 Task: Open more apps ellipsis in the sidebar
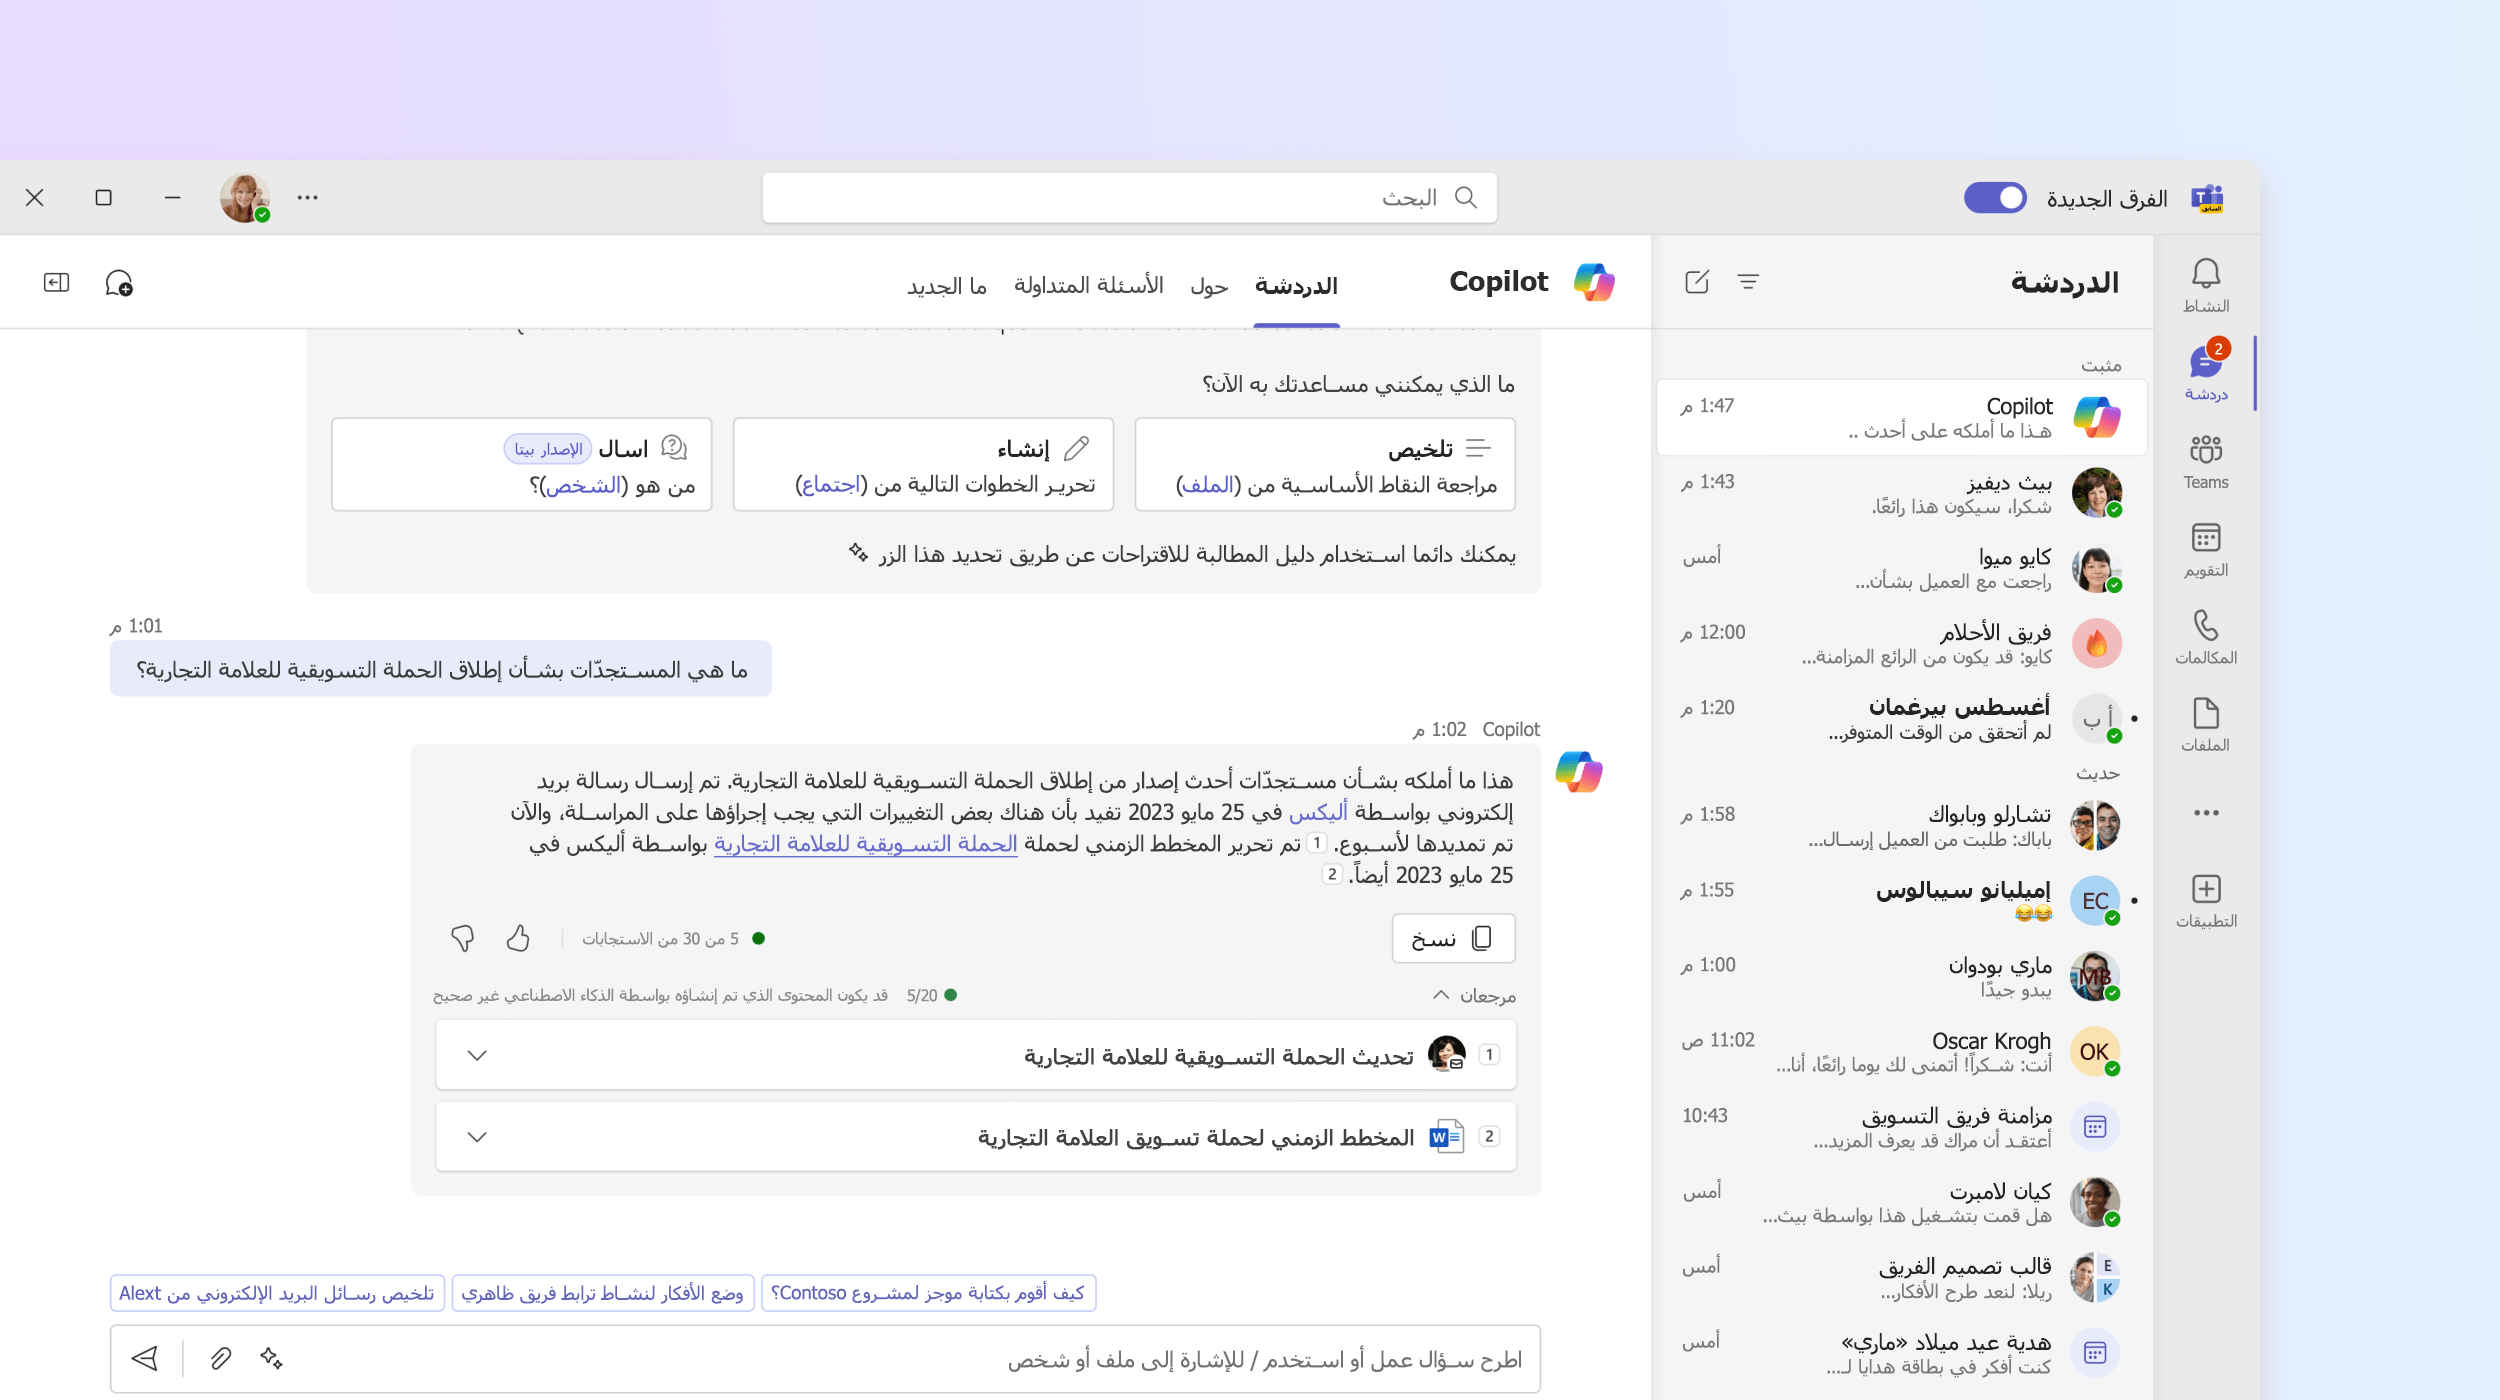coord(2206,813)
